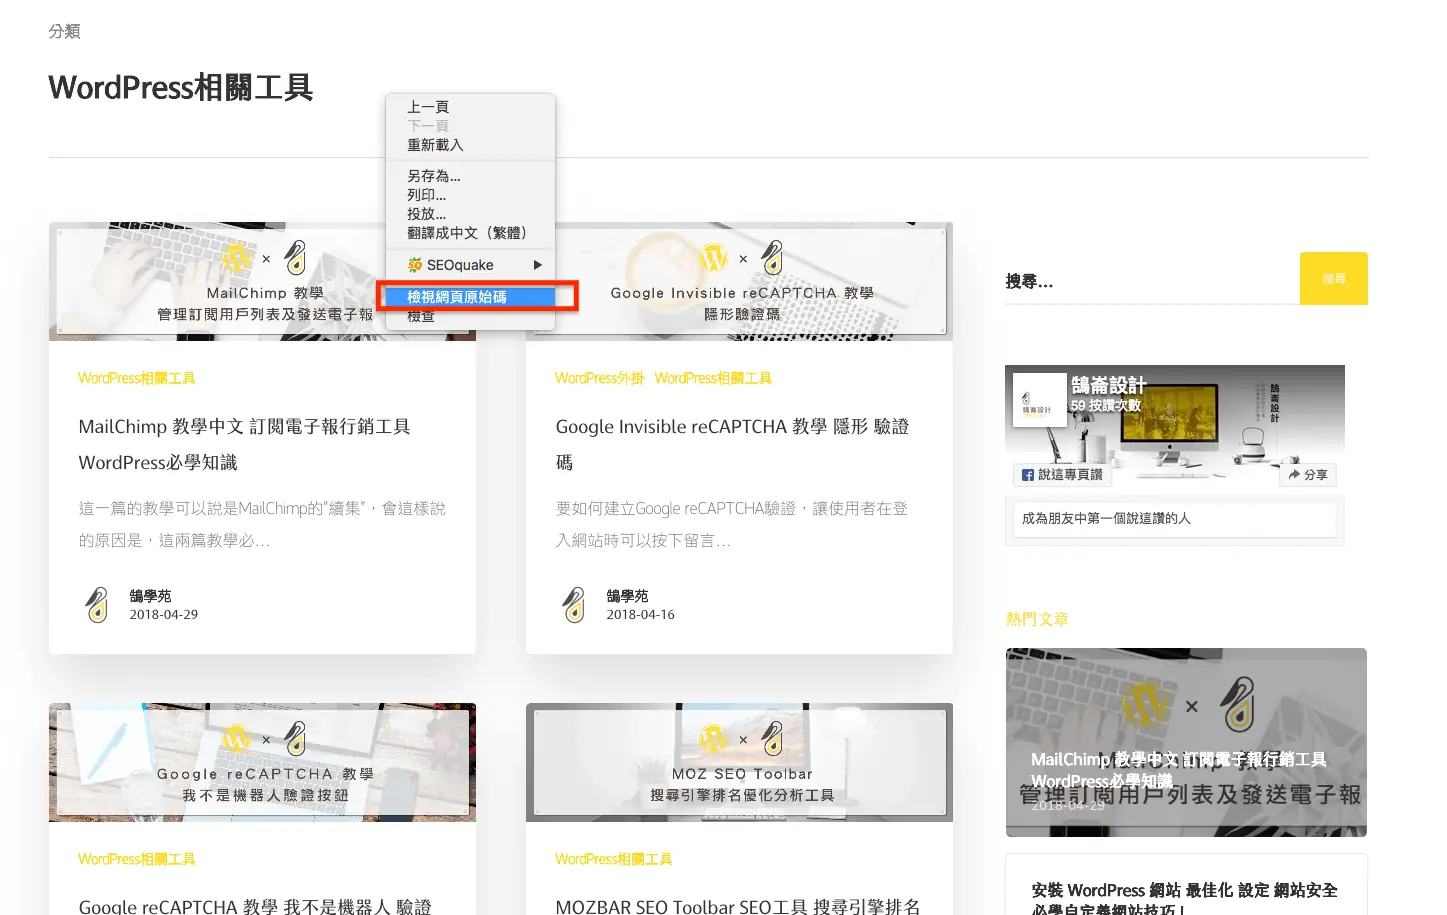
Task: Open the Google Invisible reCAPTCHA cover image
Action: coord(739,282)
